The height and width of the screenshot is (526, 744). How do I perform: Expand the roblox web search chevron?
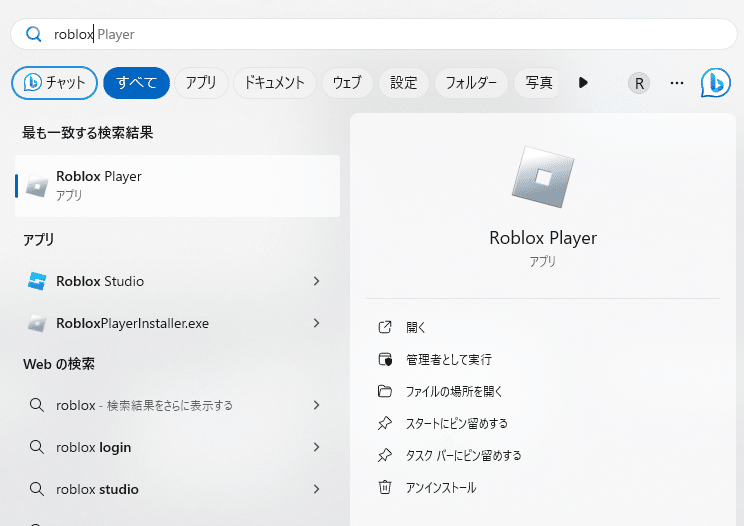316,405
